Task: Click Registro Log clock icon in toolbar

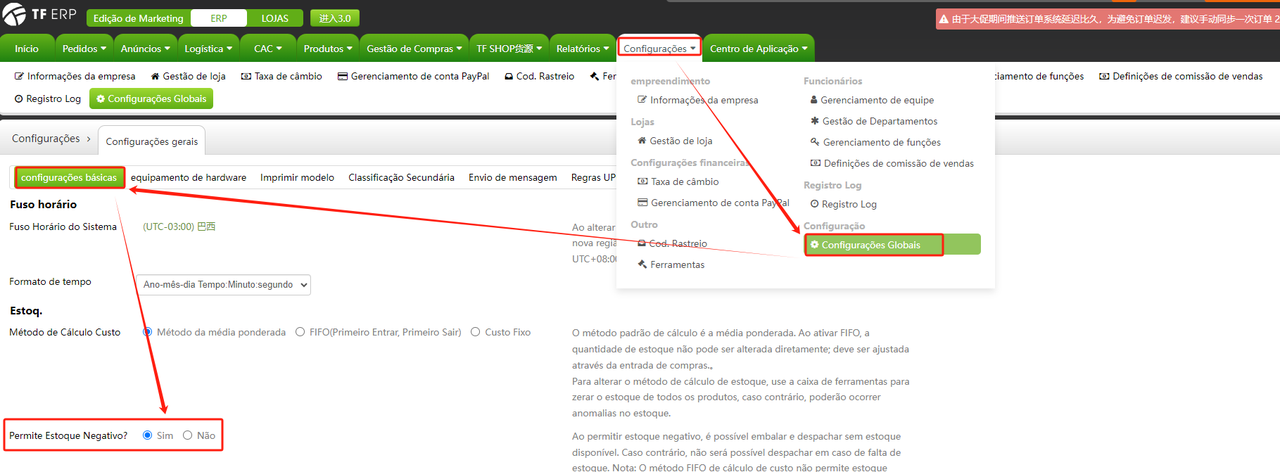Action: tap(19, 99)
